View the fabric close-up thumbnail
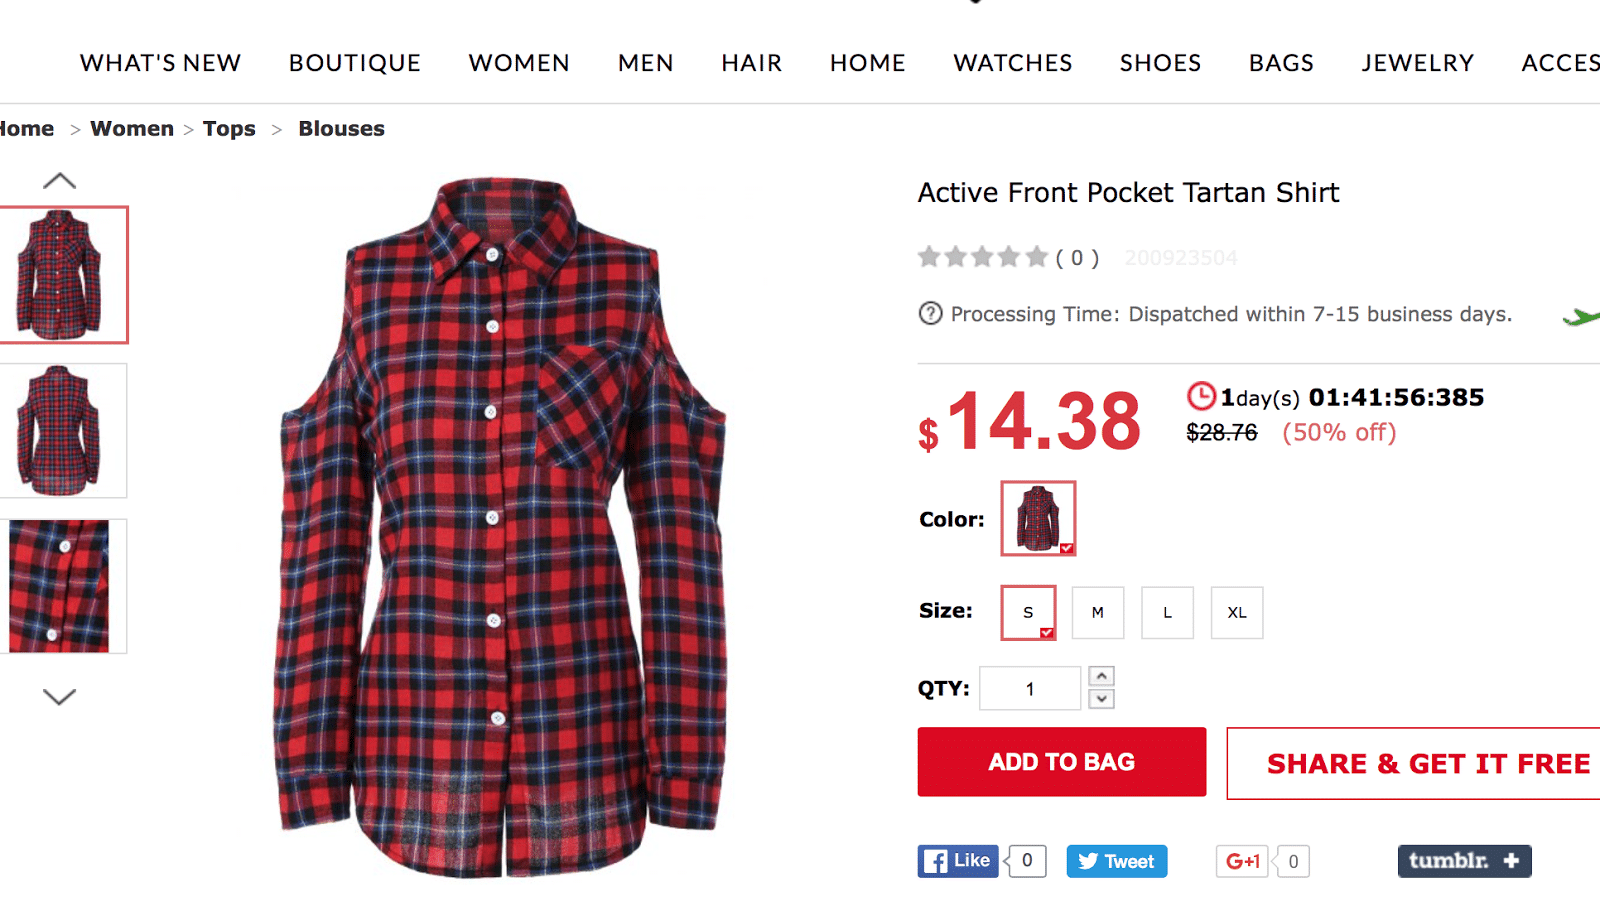This screenshot has height=906, width=1600. 60,586
